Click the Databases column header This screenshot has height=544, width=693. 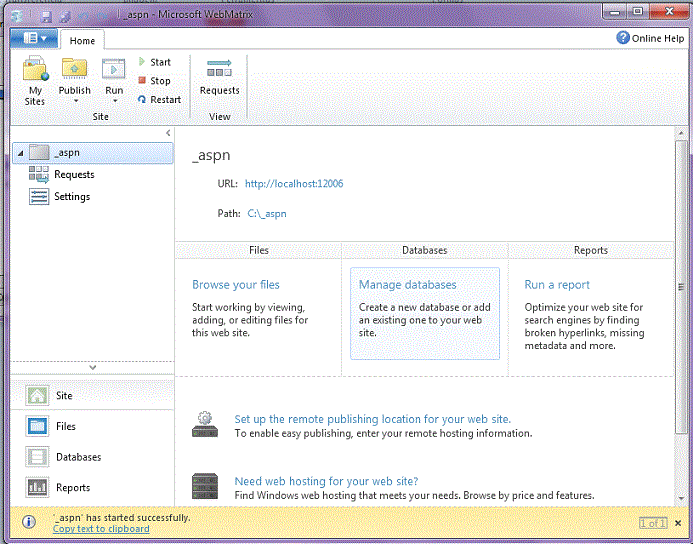pos(425,250)
